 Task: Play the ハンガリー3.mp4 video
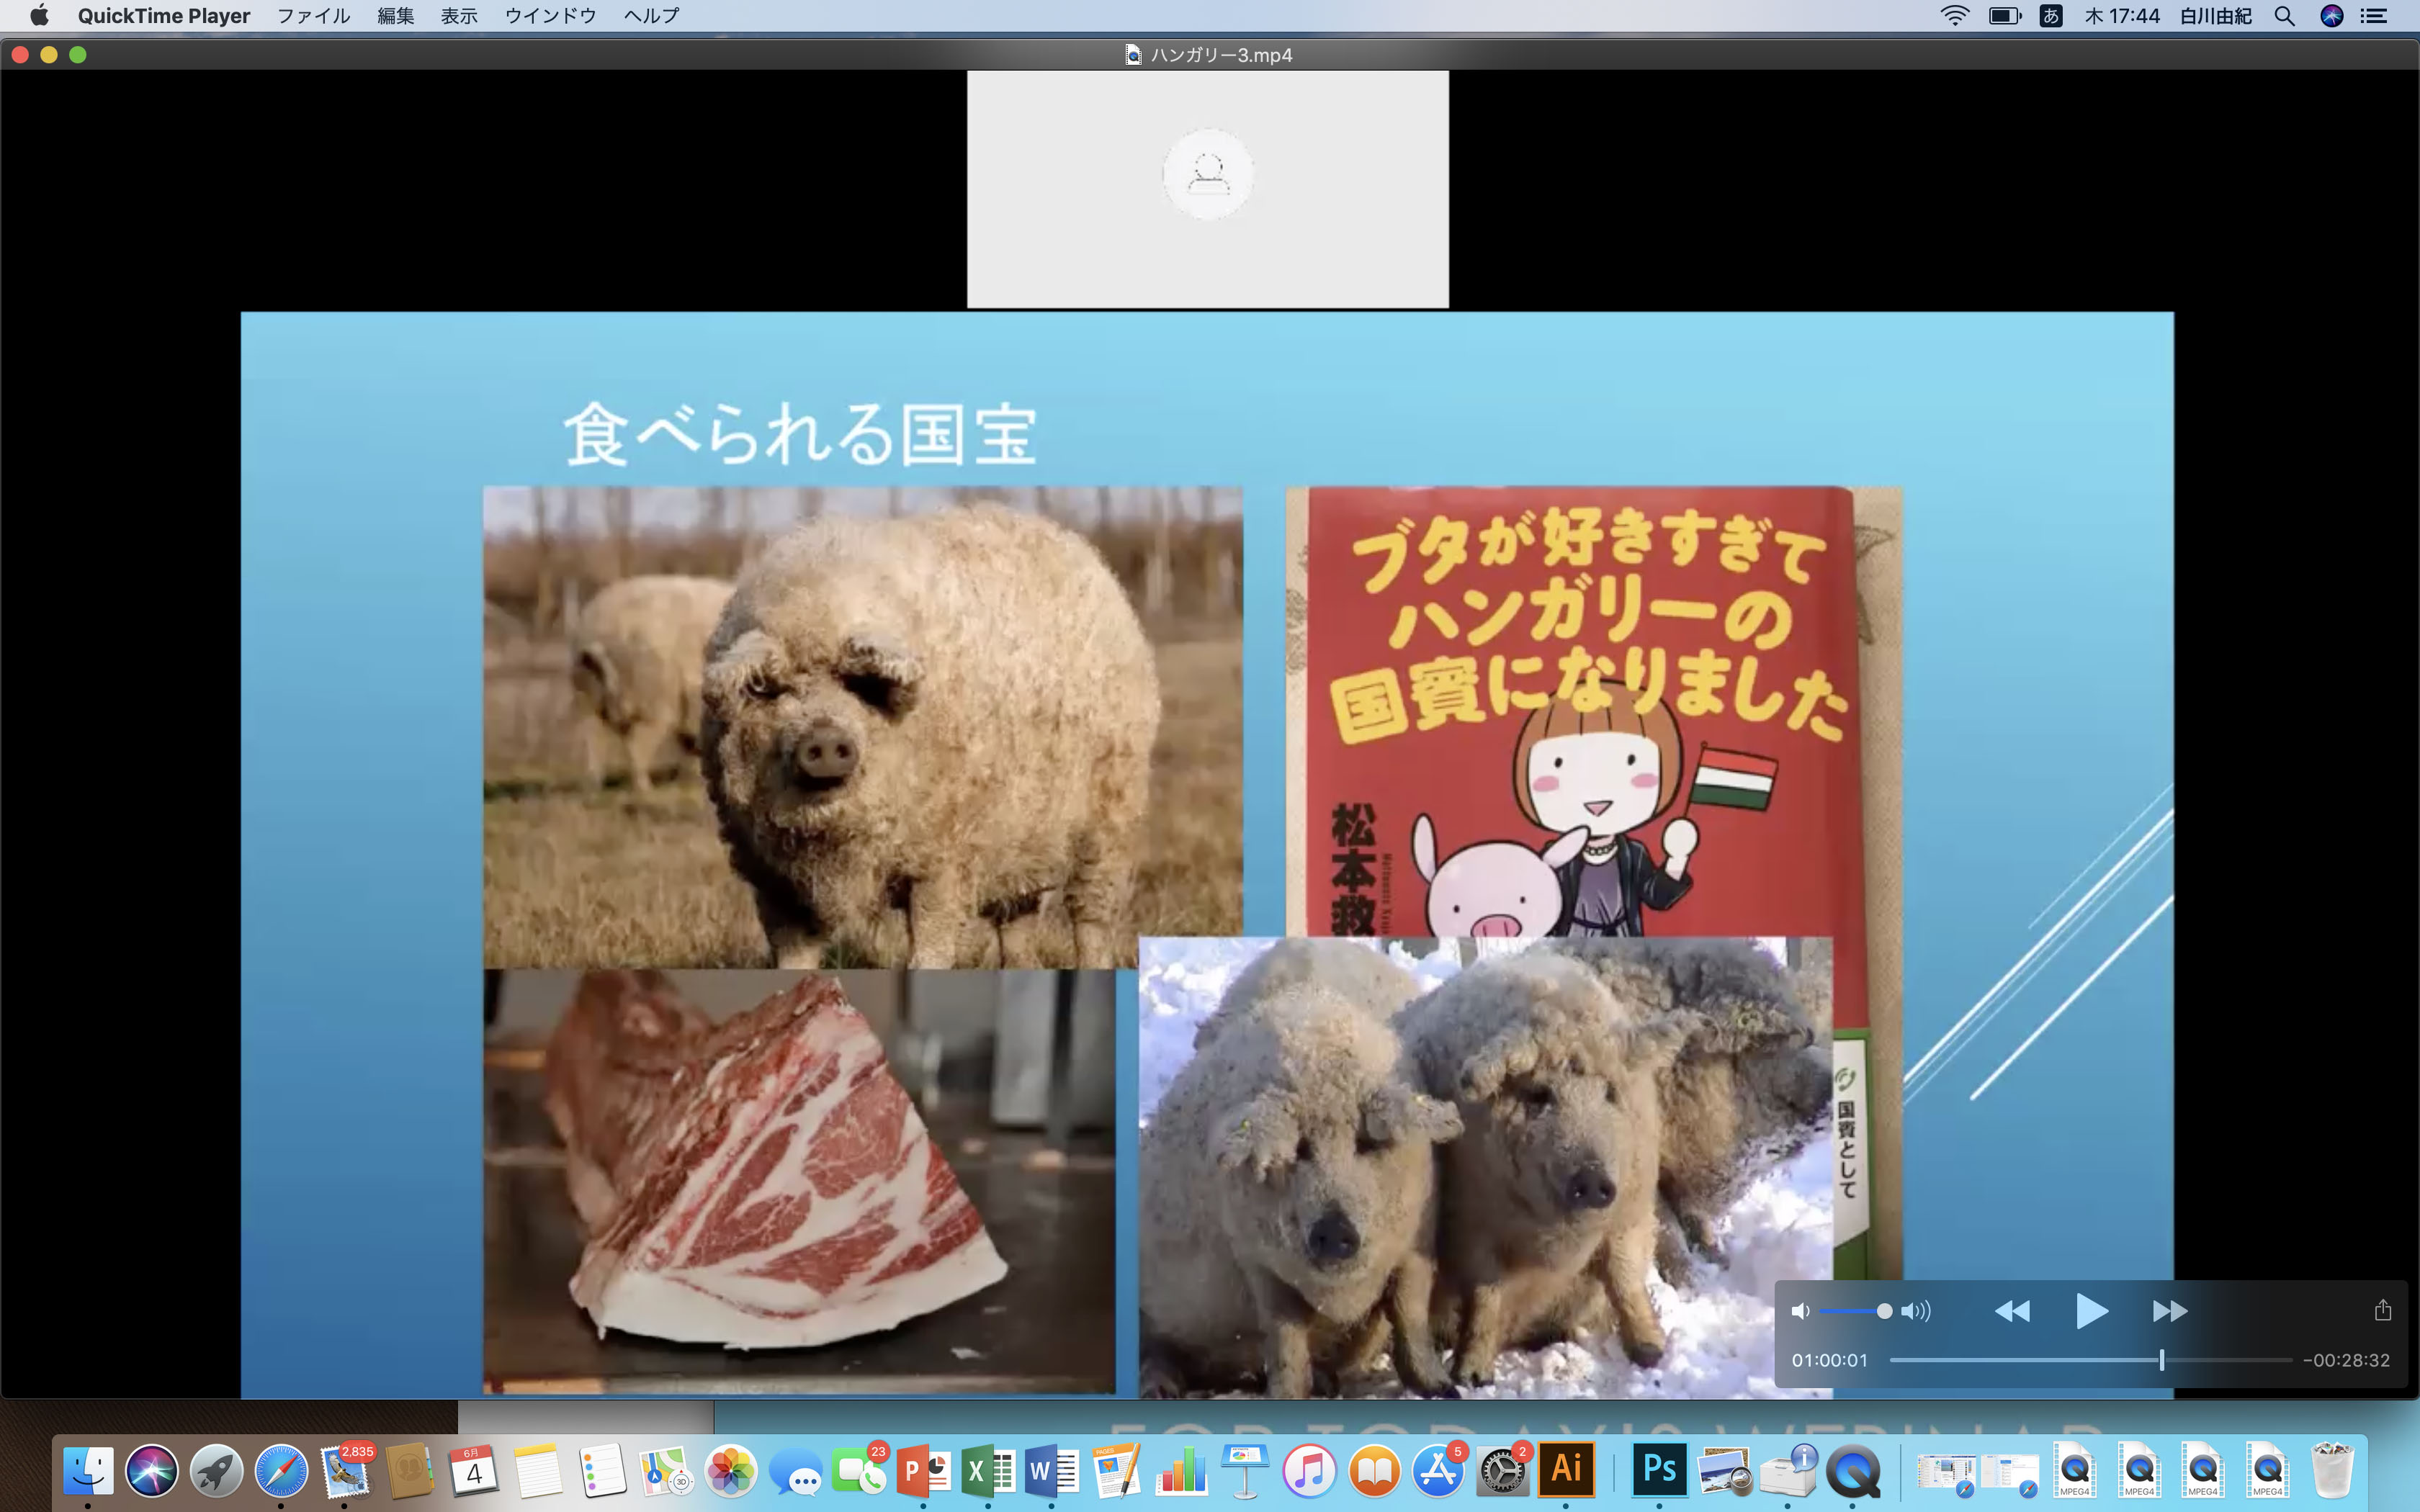pos(2091,1310)
